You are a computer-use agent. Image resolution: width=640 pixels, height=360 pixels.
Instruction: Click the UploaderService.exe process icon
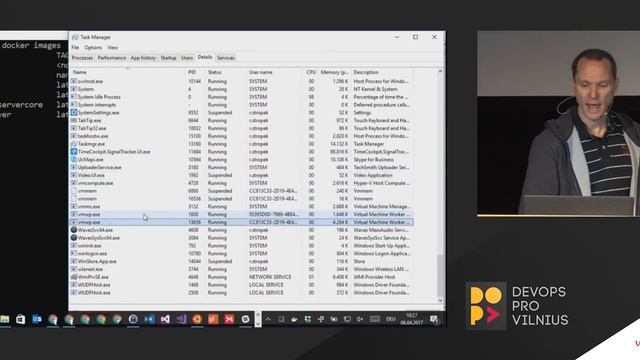(74, 167)
